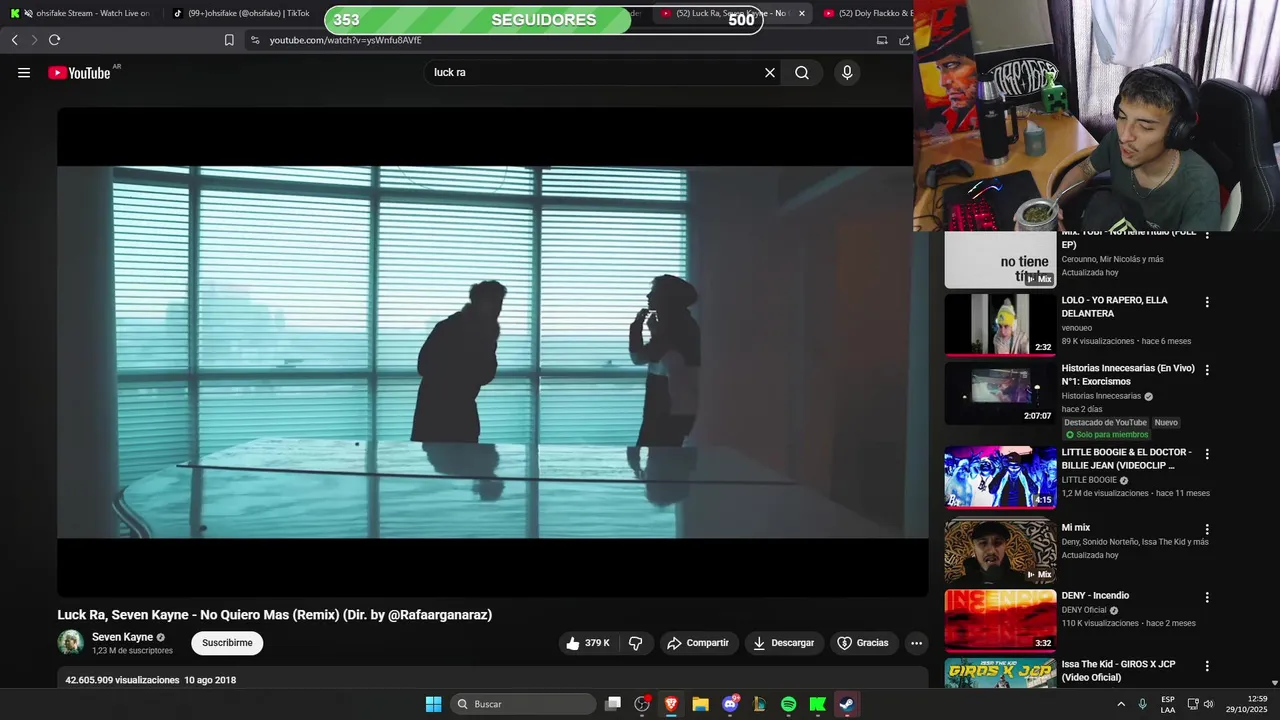Switch to ohsifake TikTok tab

coord(242,13)
